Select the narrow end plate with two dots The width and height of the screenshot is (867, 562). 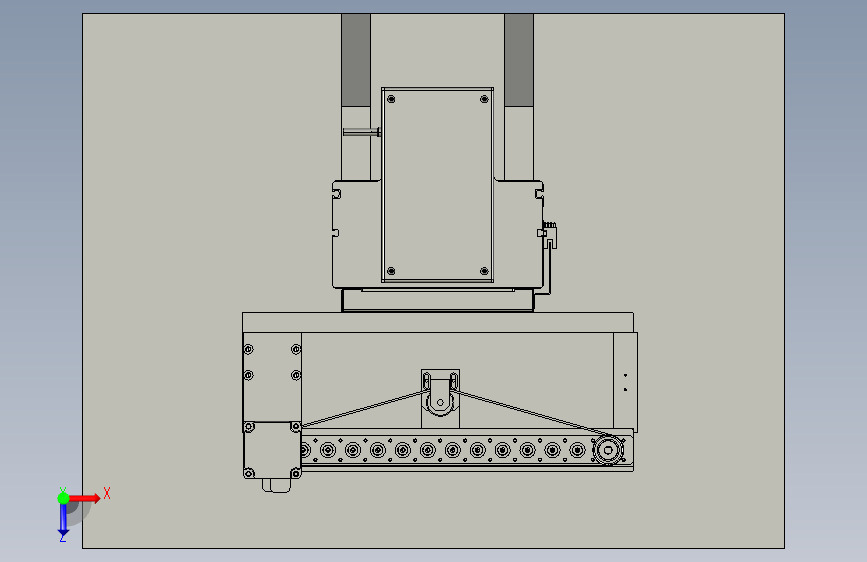625,382
